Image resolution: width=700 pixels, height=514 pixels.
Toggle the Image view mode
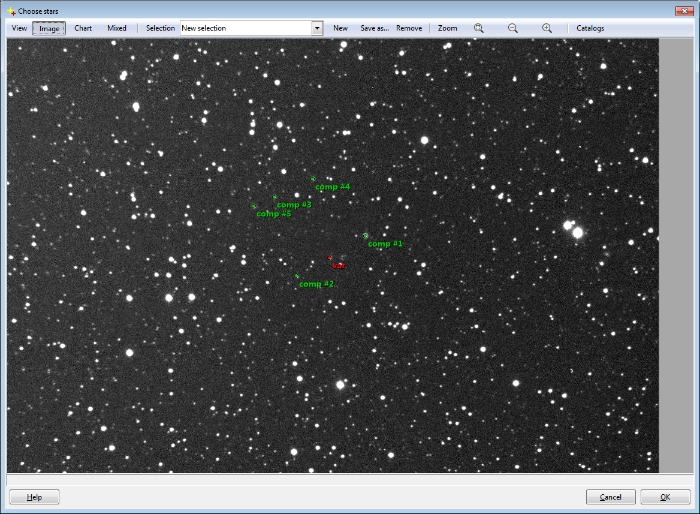coord(49,28)
